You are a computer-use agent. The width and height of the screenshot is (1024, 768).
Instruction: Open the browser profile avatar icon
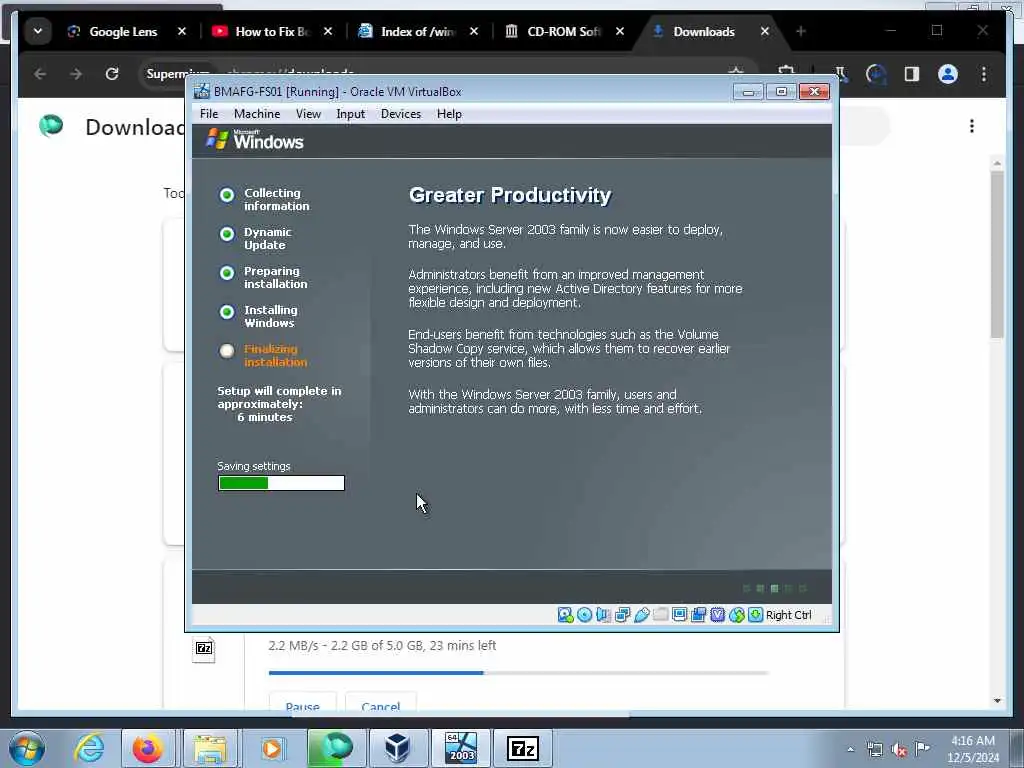click(948, 74)
